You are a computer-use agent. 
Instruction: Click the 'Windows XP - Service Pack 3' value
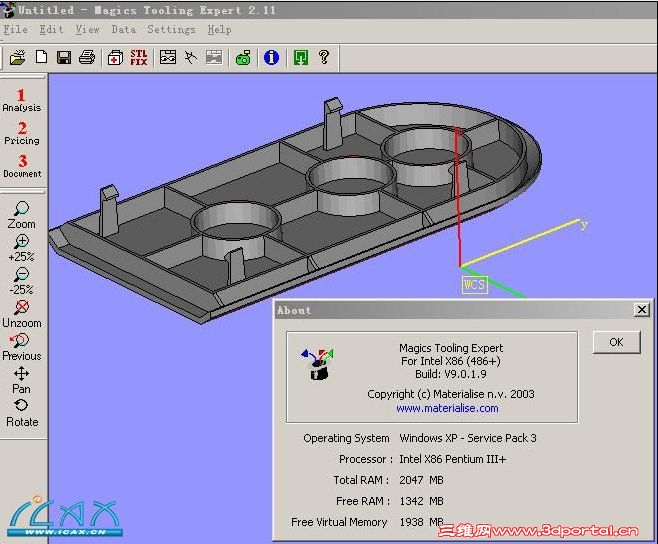point(468,438)
